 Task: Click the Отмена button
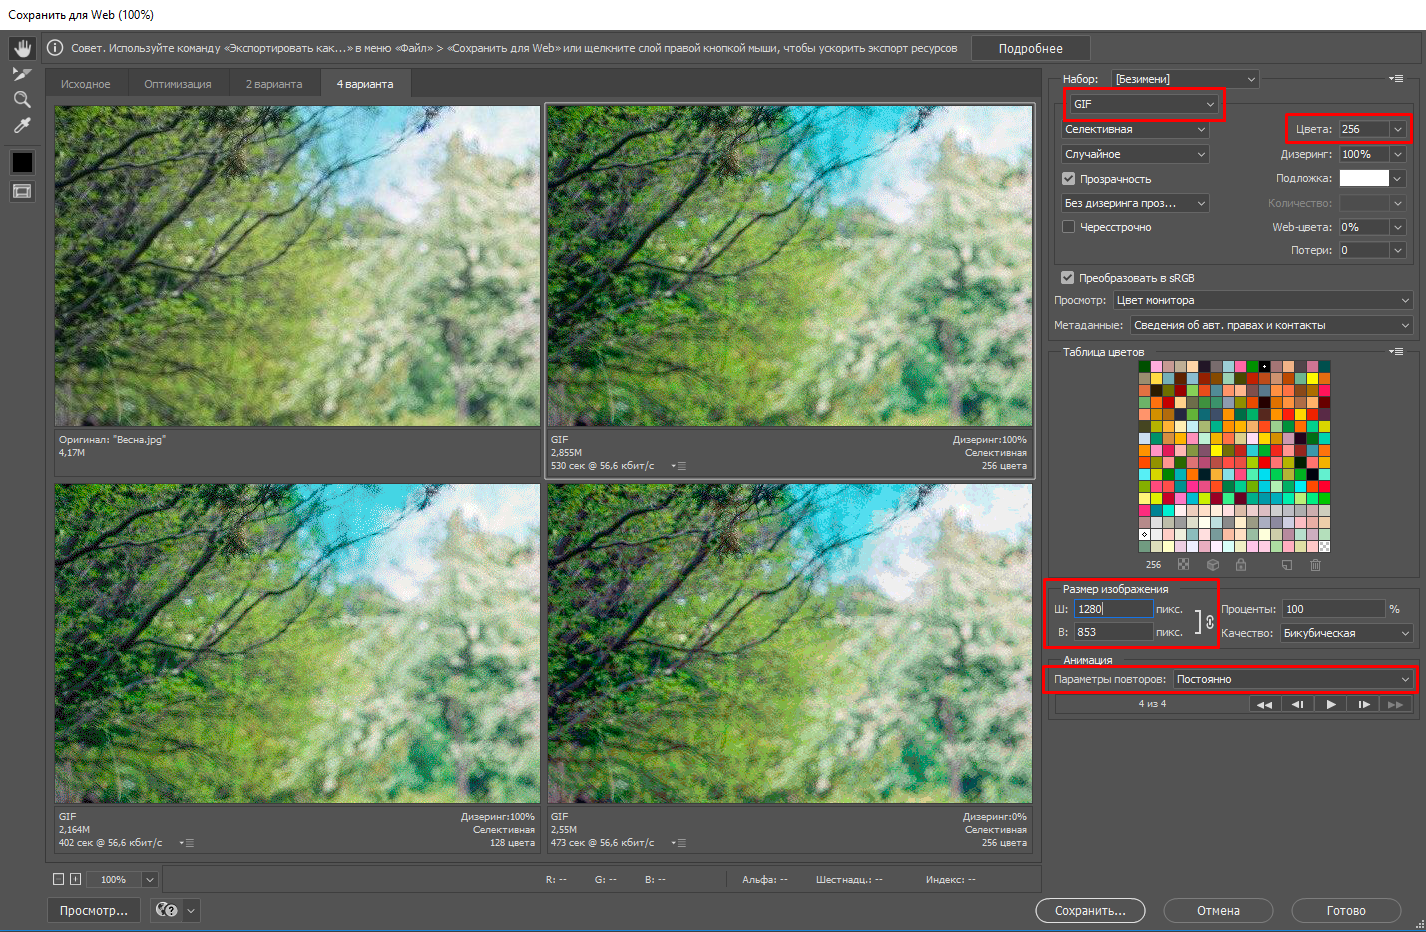(x=1218, y=910)
